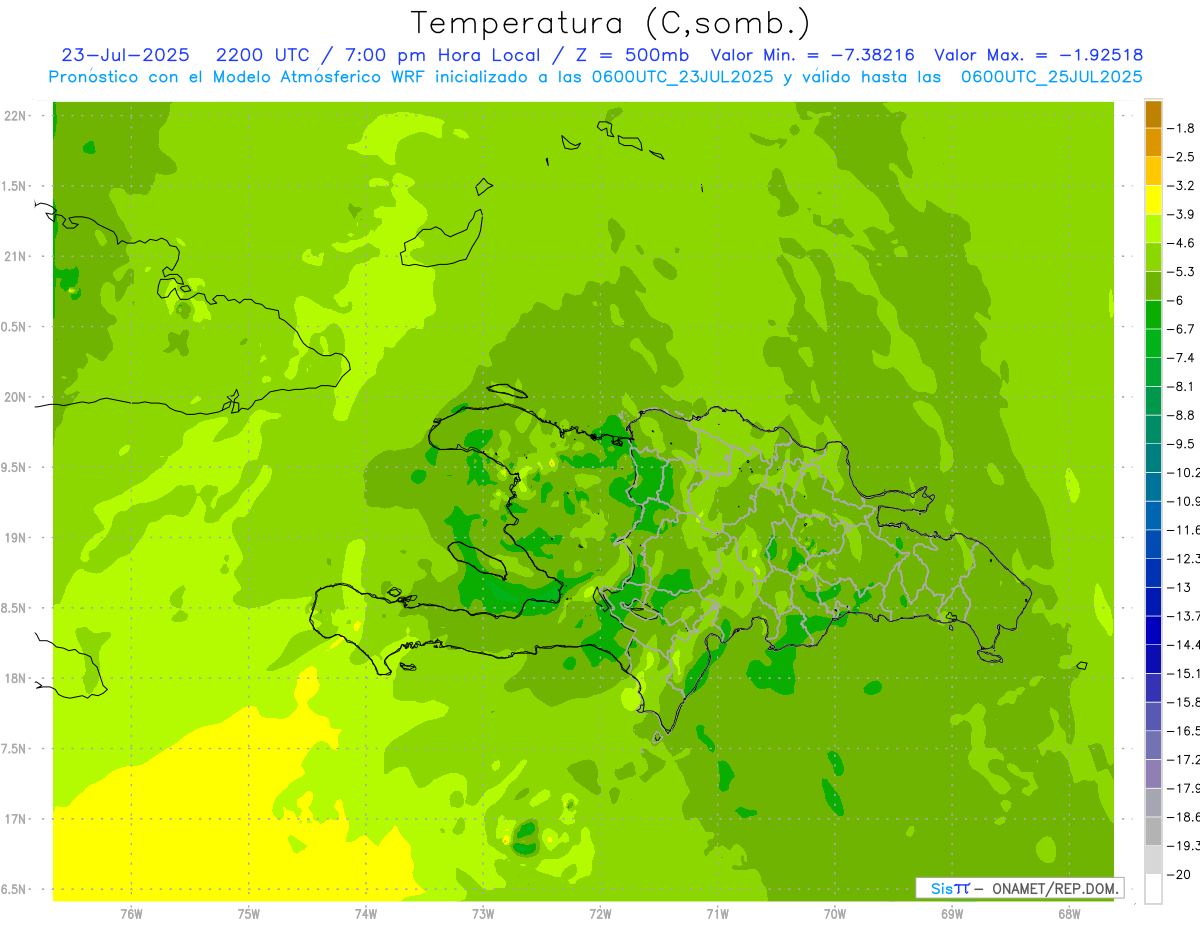Click the 69W longitude label
The width and height of the screenshot is (1200, 927).
coord(951,914)
